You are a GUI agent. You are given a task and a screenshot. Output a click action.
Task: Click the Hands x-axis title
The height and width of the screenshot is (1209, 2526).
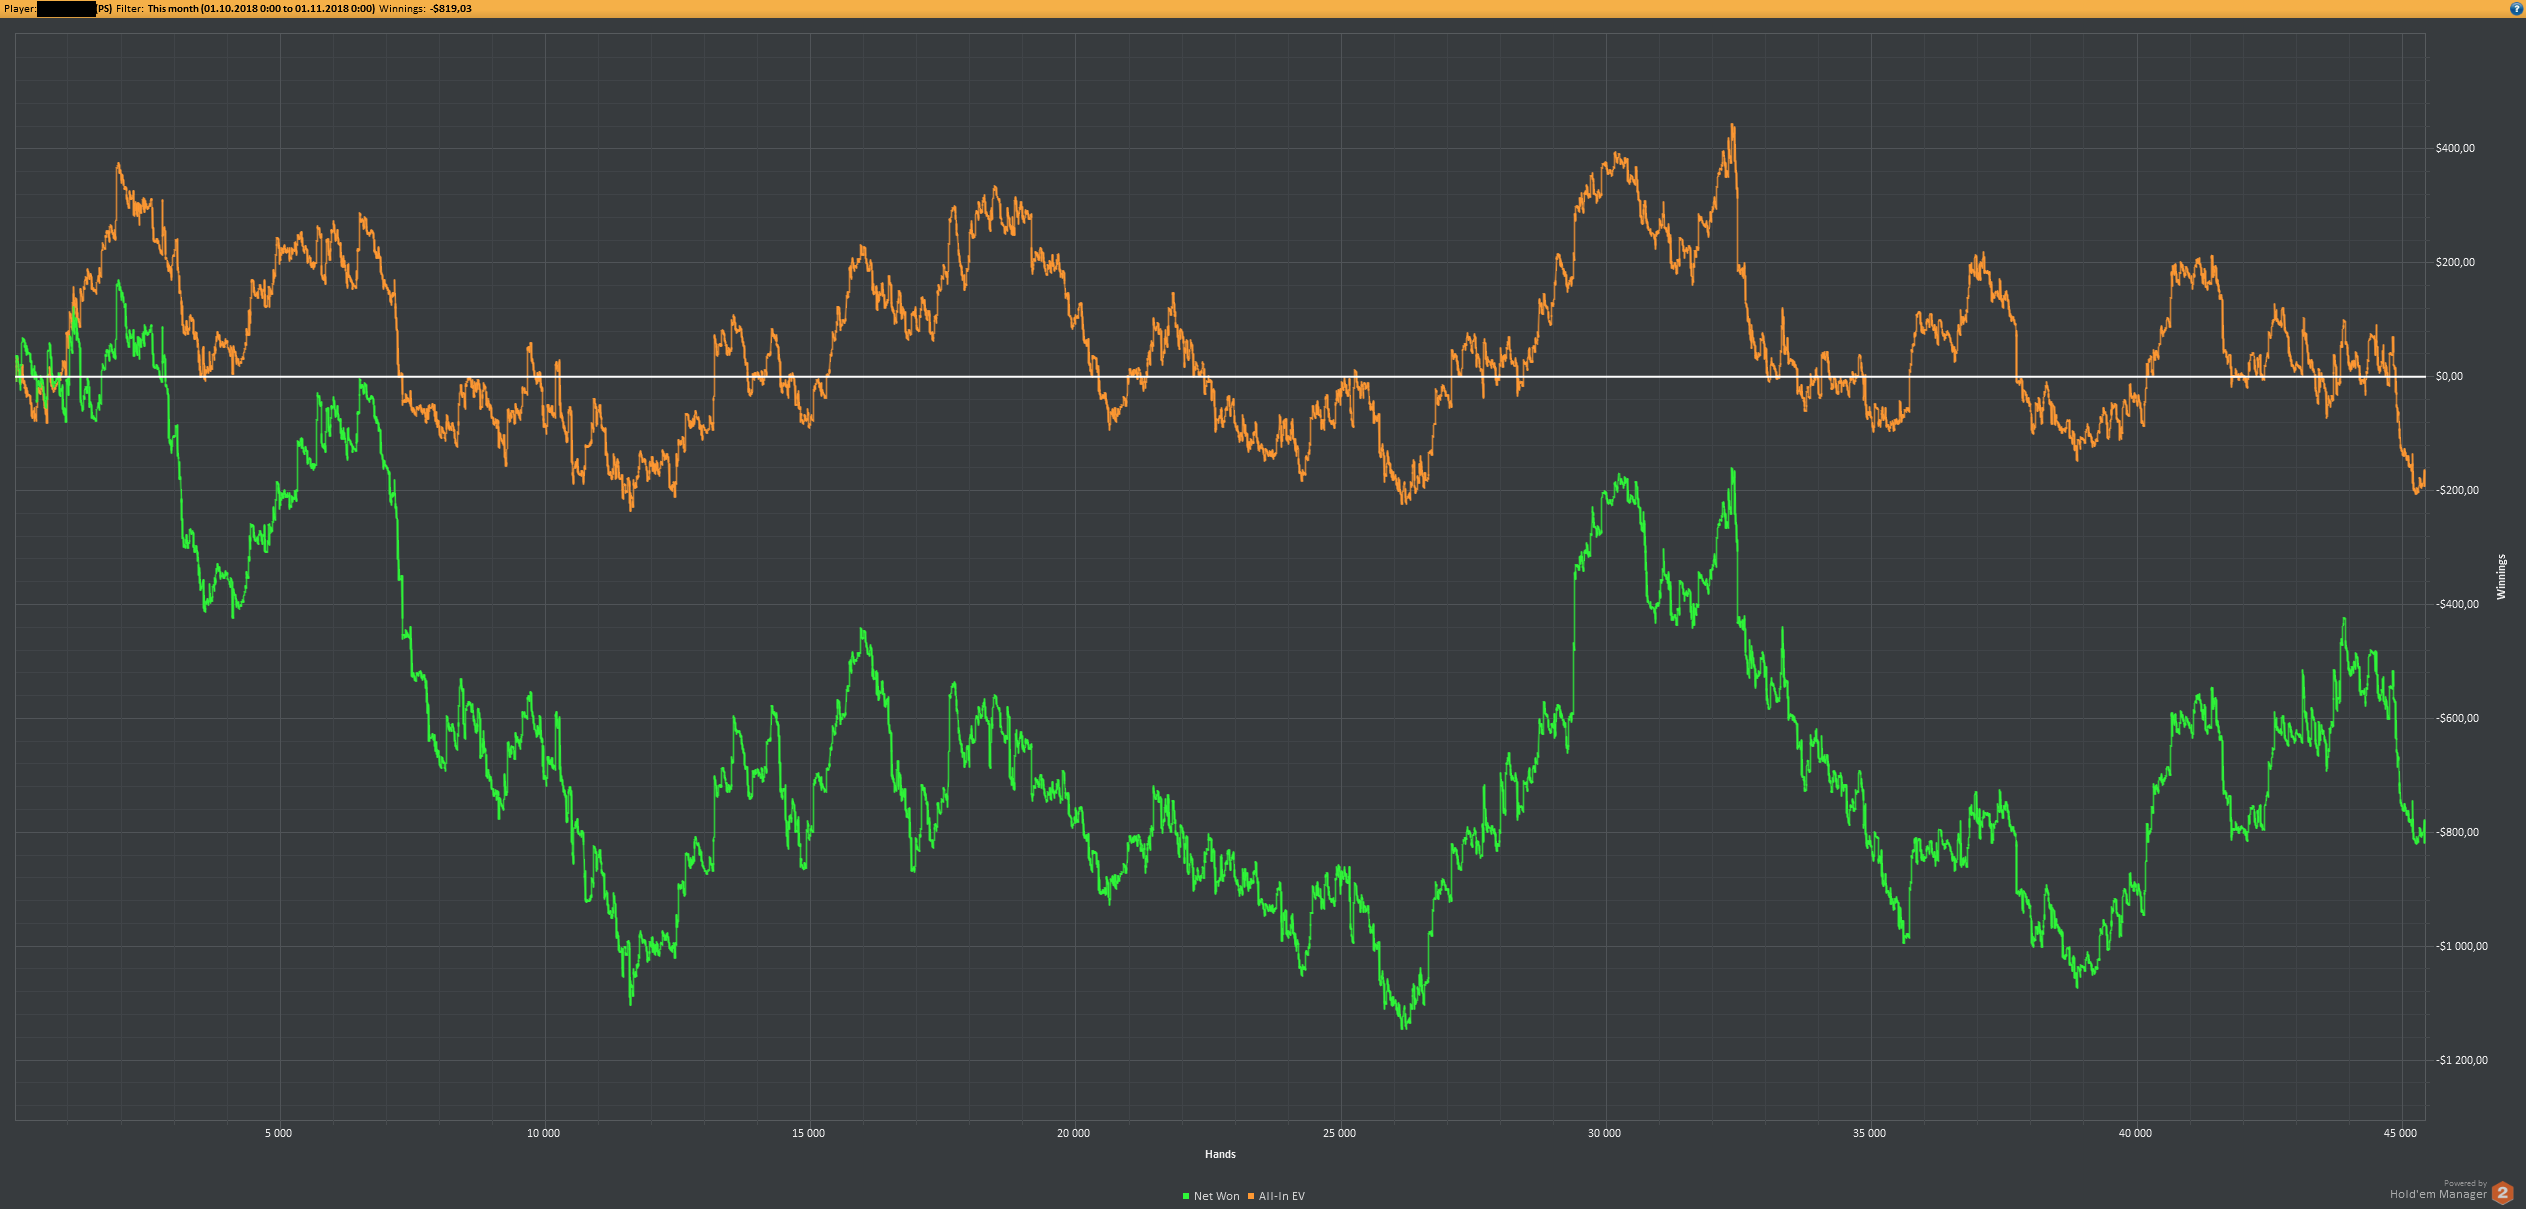tap(1220, 1154)
